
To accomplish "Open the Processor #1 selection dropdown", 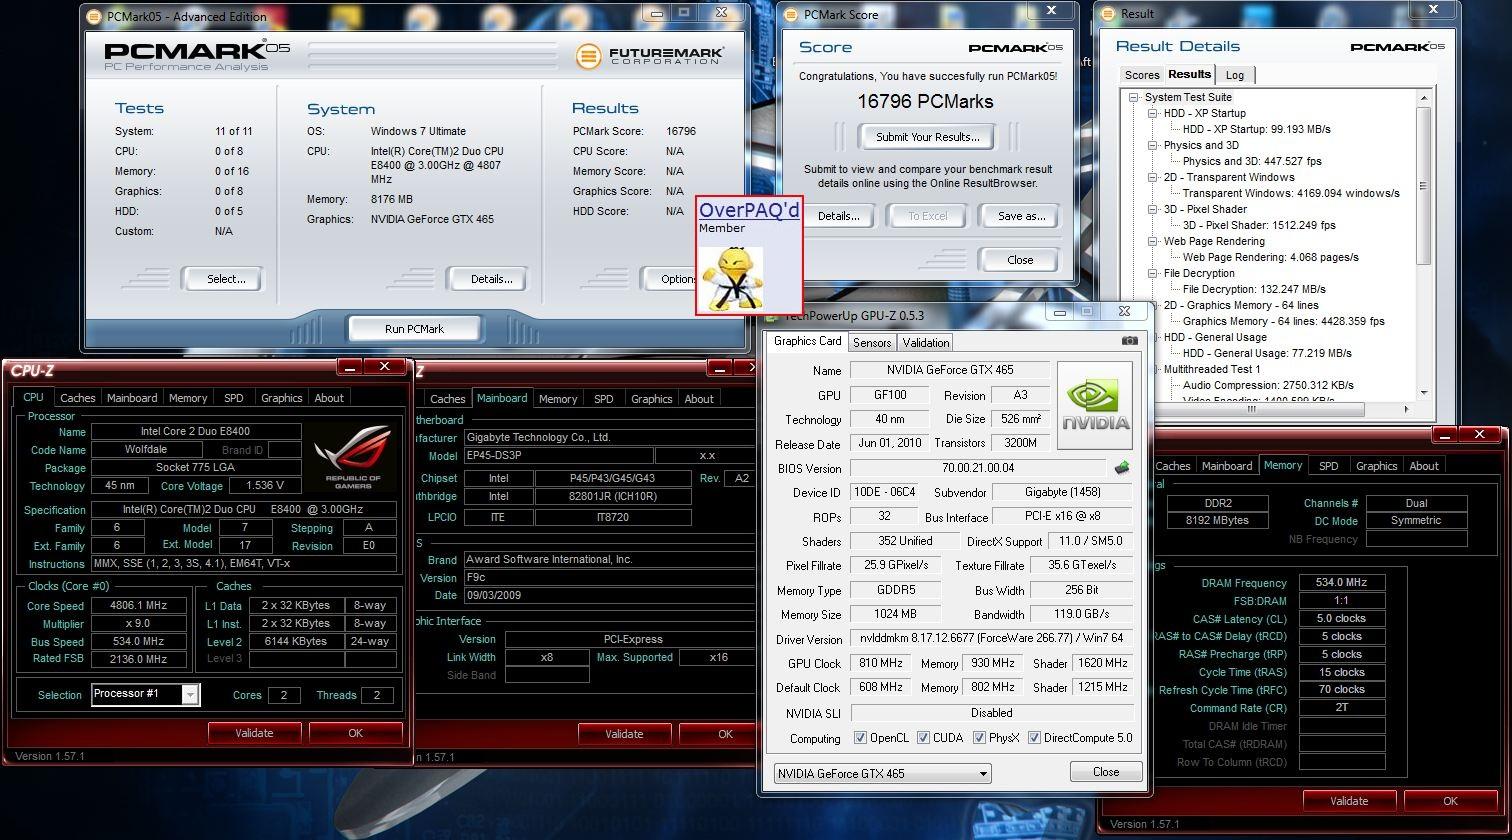I will [x=190, y=694].
